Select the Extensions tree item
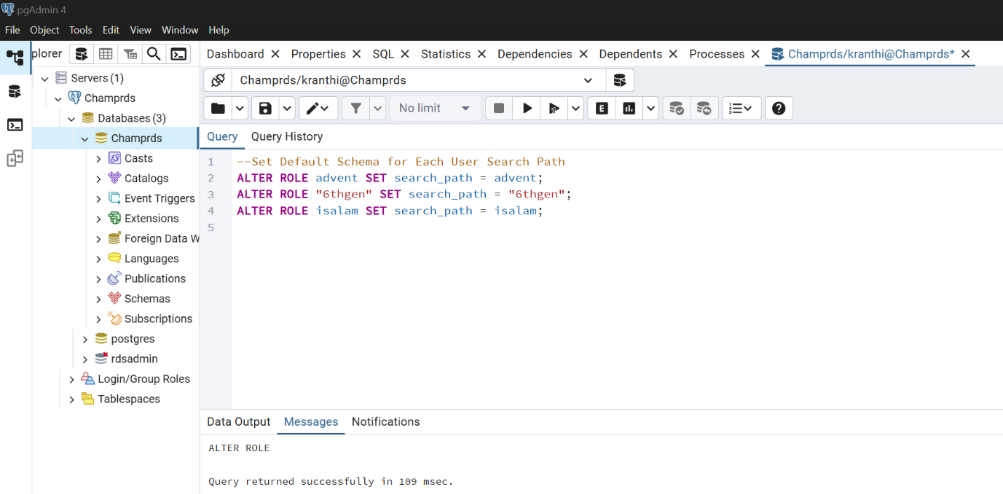Screen dimensions: 1003x494 (x=152, y=219)
